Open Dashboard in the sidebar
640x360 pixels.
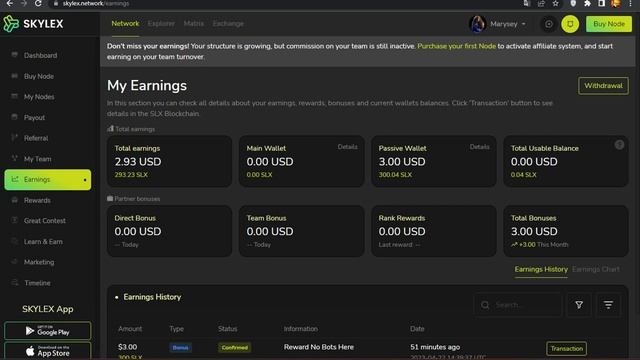pos(40,56)
